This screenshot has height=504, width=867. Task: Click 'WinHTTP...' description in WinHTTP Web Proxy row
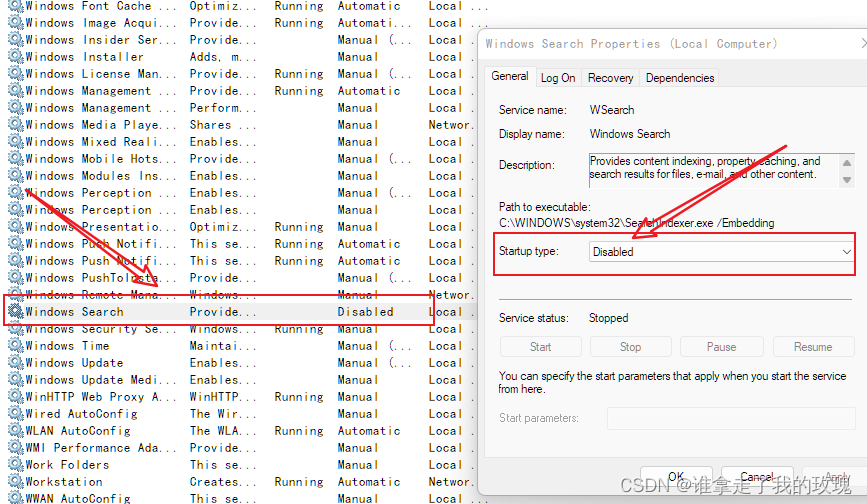tap(223, 397)
